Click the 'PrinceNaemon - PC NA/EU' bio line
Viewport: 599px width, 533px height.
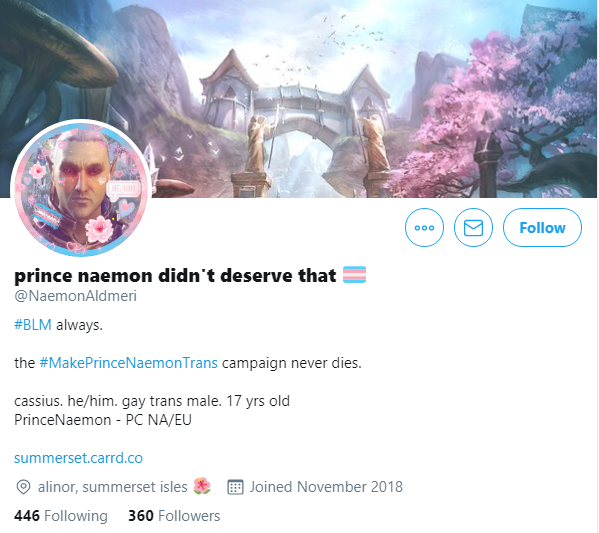tap(103, 420)
